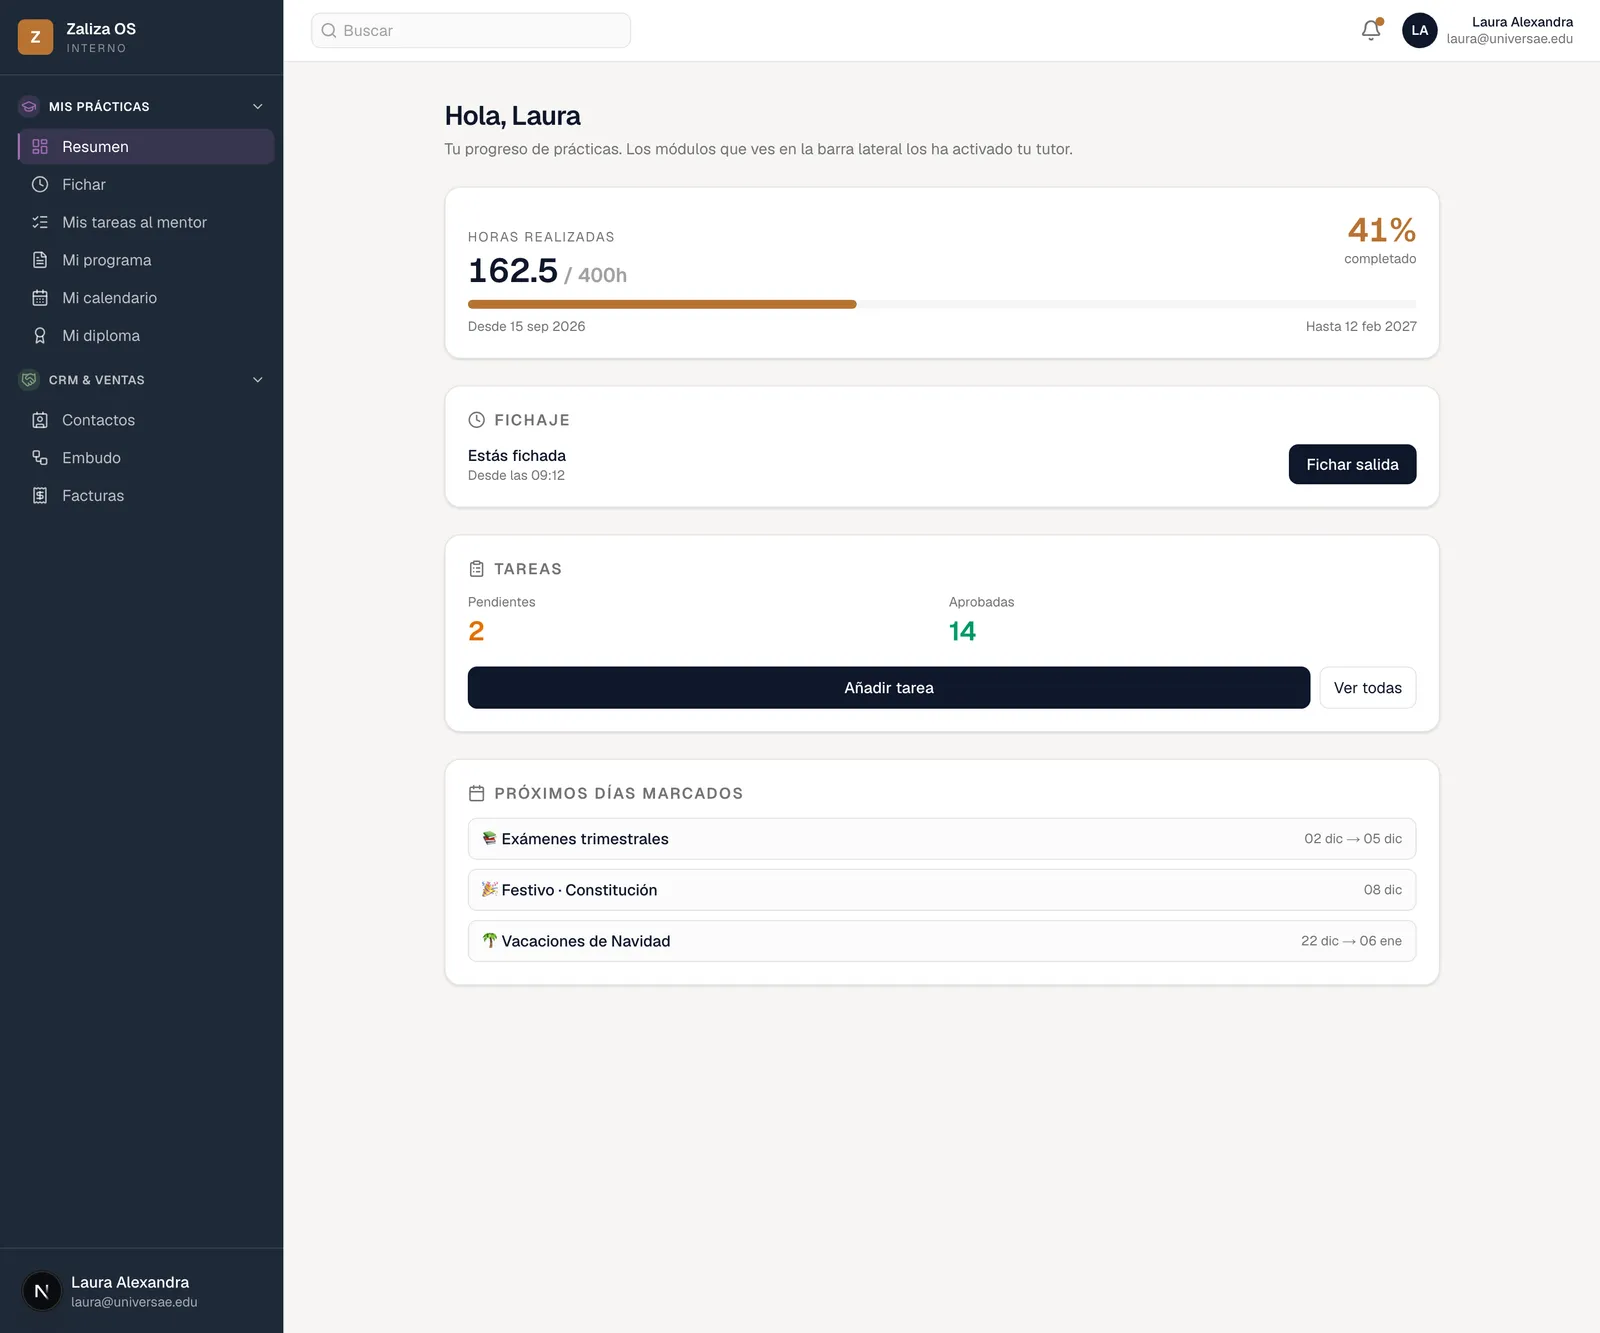Click the search magnifier icon
The height and width of the screenshot is (1333, 1600).
coord(328,31)
